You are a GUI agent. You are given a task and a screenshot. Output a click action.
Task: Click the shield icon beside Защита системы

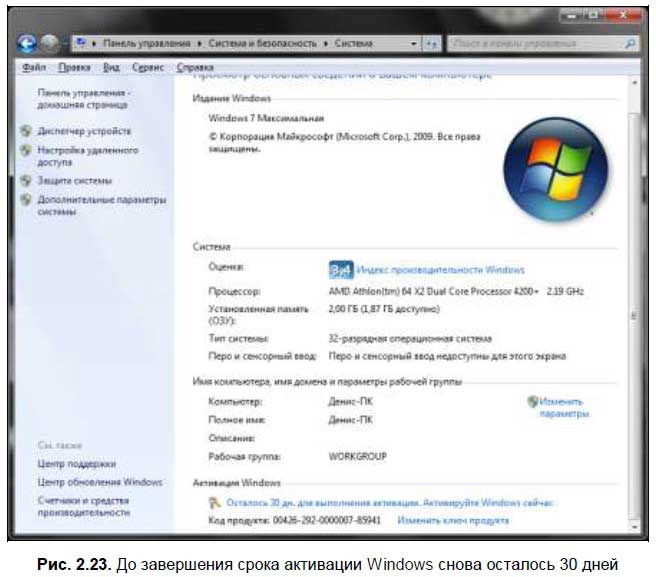click(x=26, y=180)
